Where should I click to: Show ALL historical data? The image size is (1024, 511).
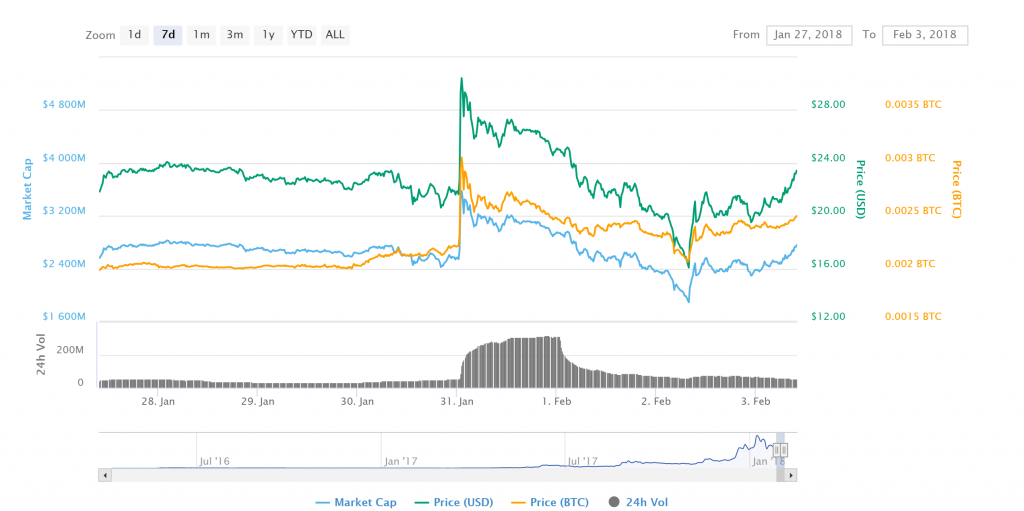(x=335, y=35)
